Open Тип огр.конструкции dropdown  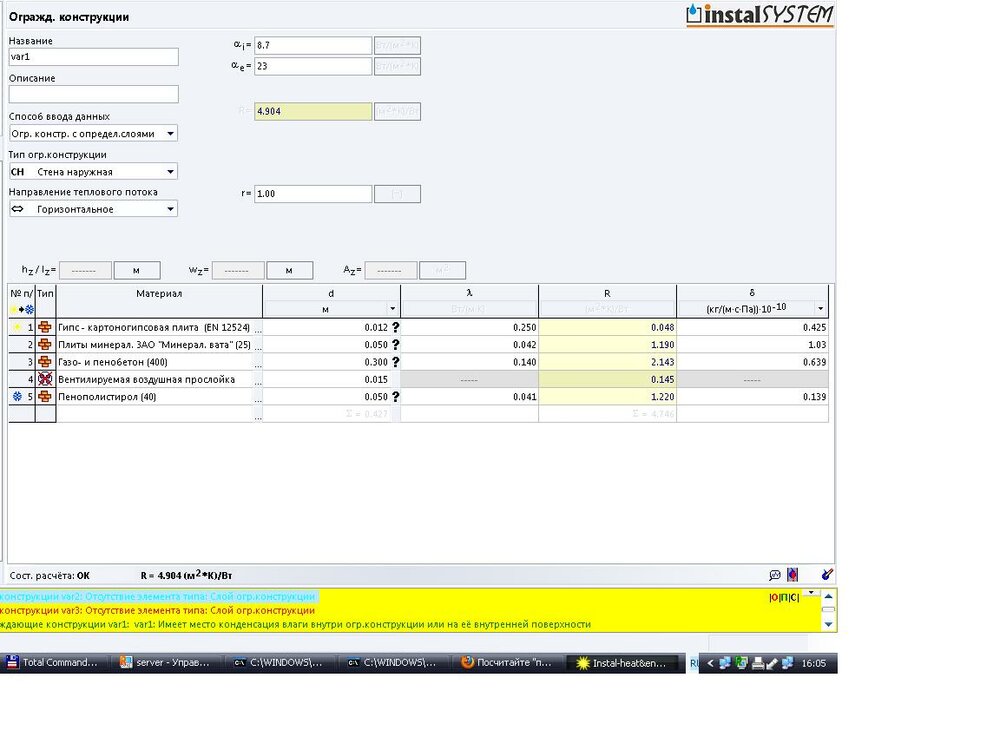[x=170, y=172]
